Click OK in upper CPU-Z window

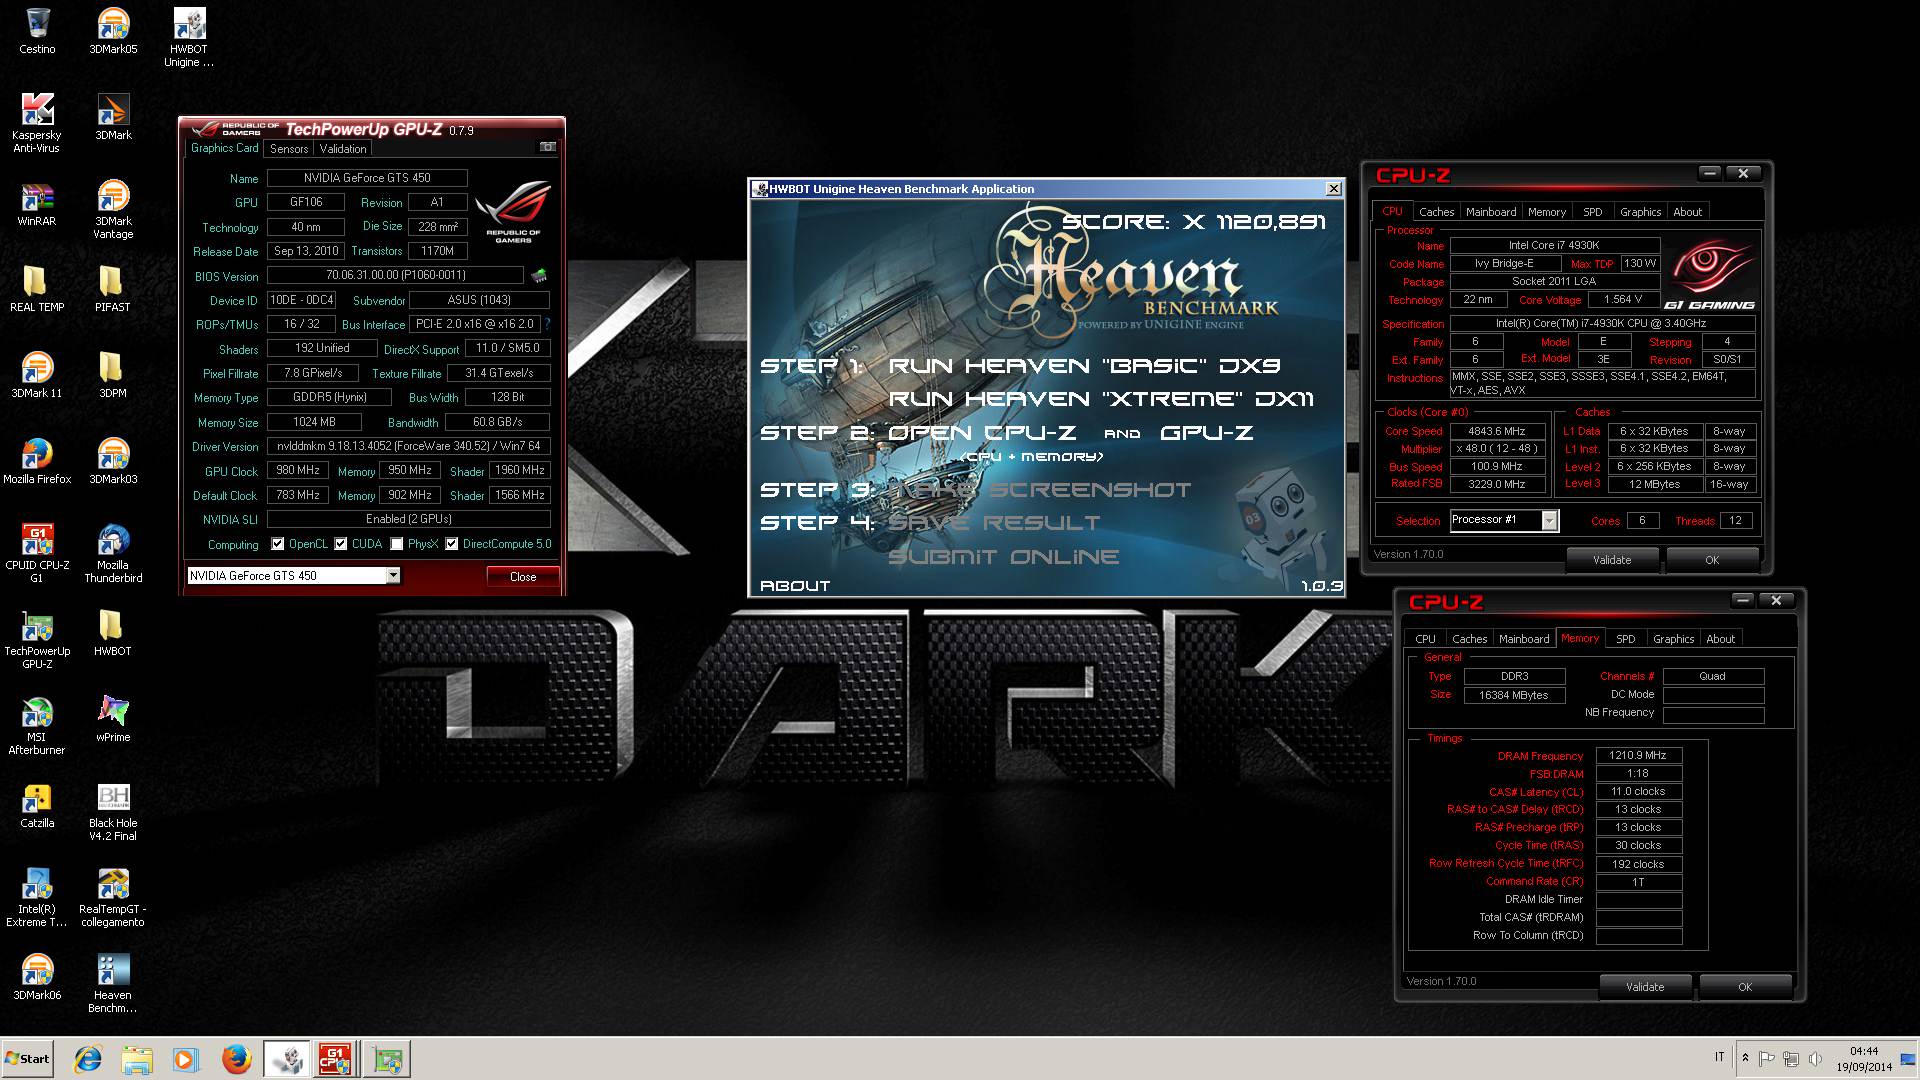coord(1712,560)
